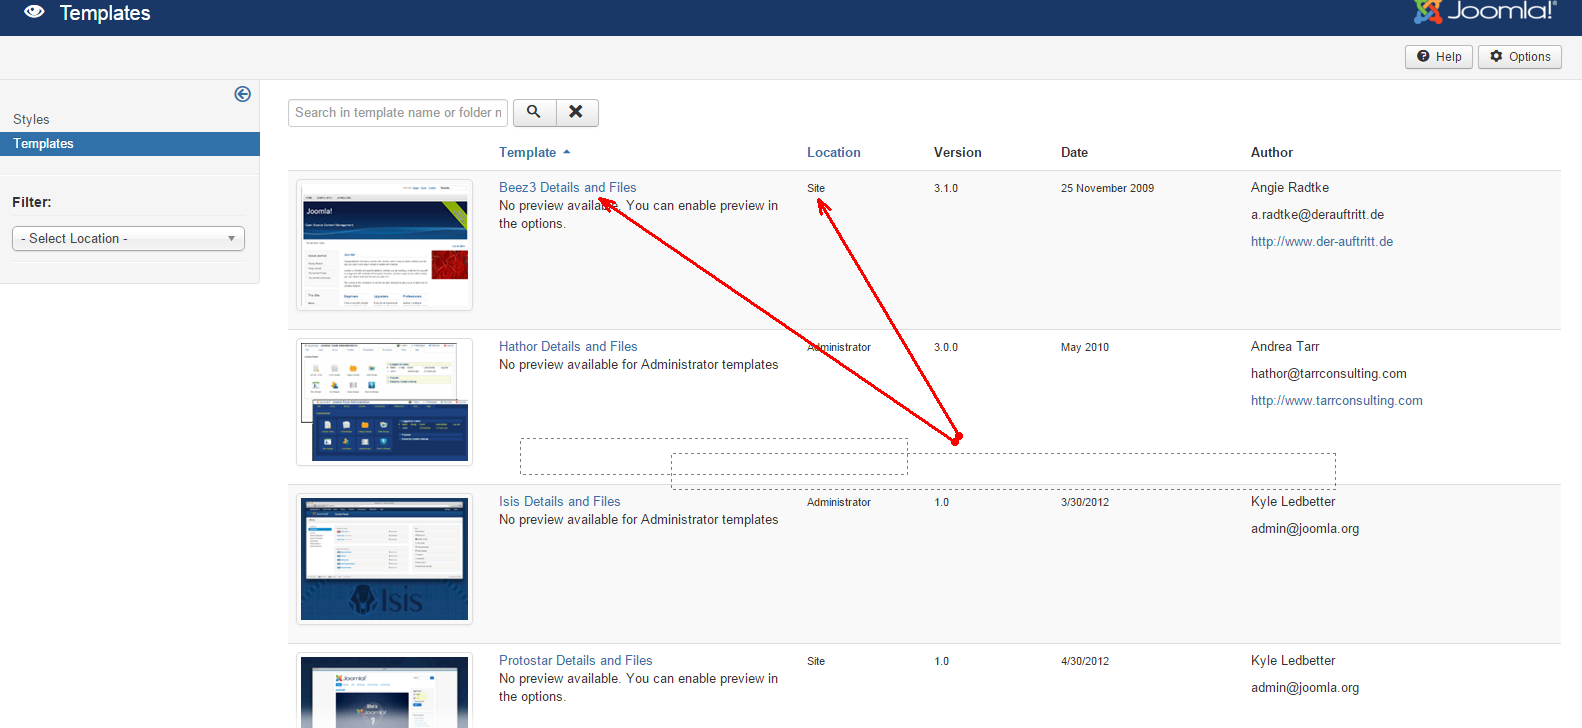The width and height of the screenshot is (1582, 728).
Task: Click the Filter: label in sidebar
Action: (32, 202)
